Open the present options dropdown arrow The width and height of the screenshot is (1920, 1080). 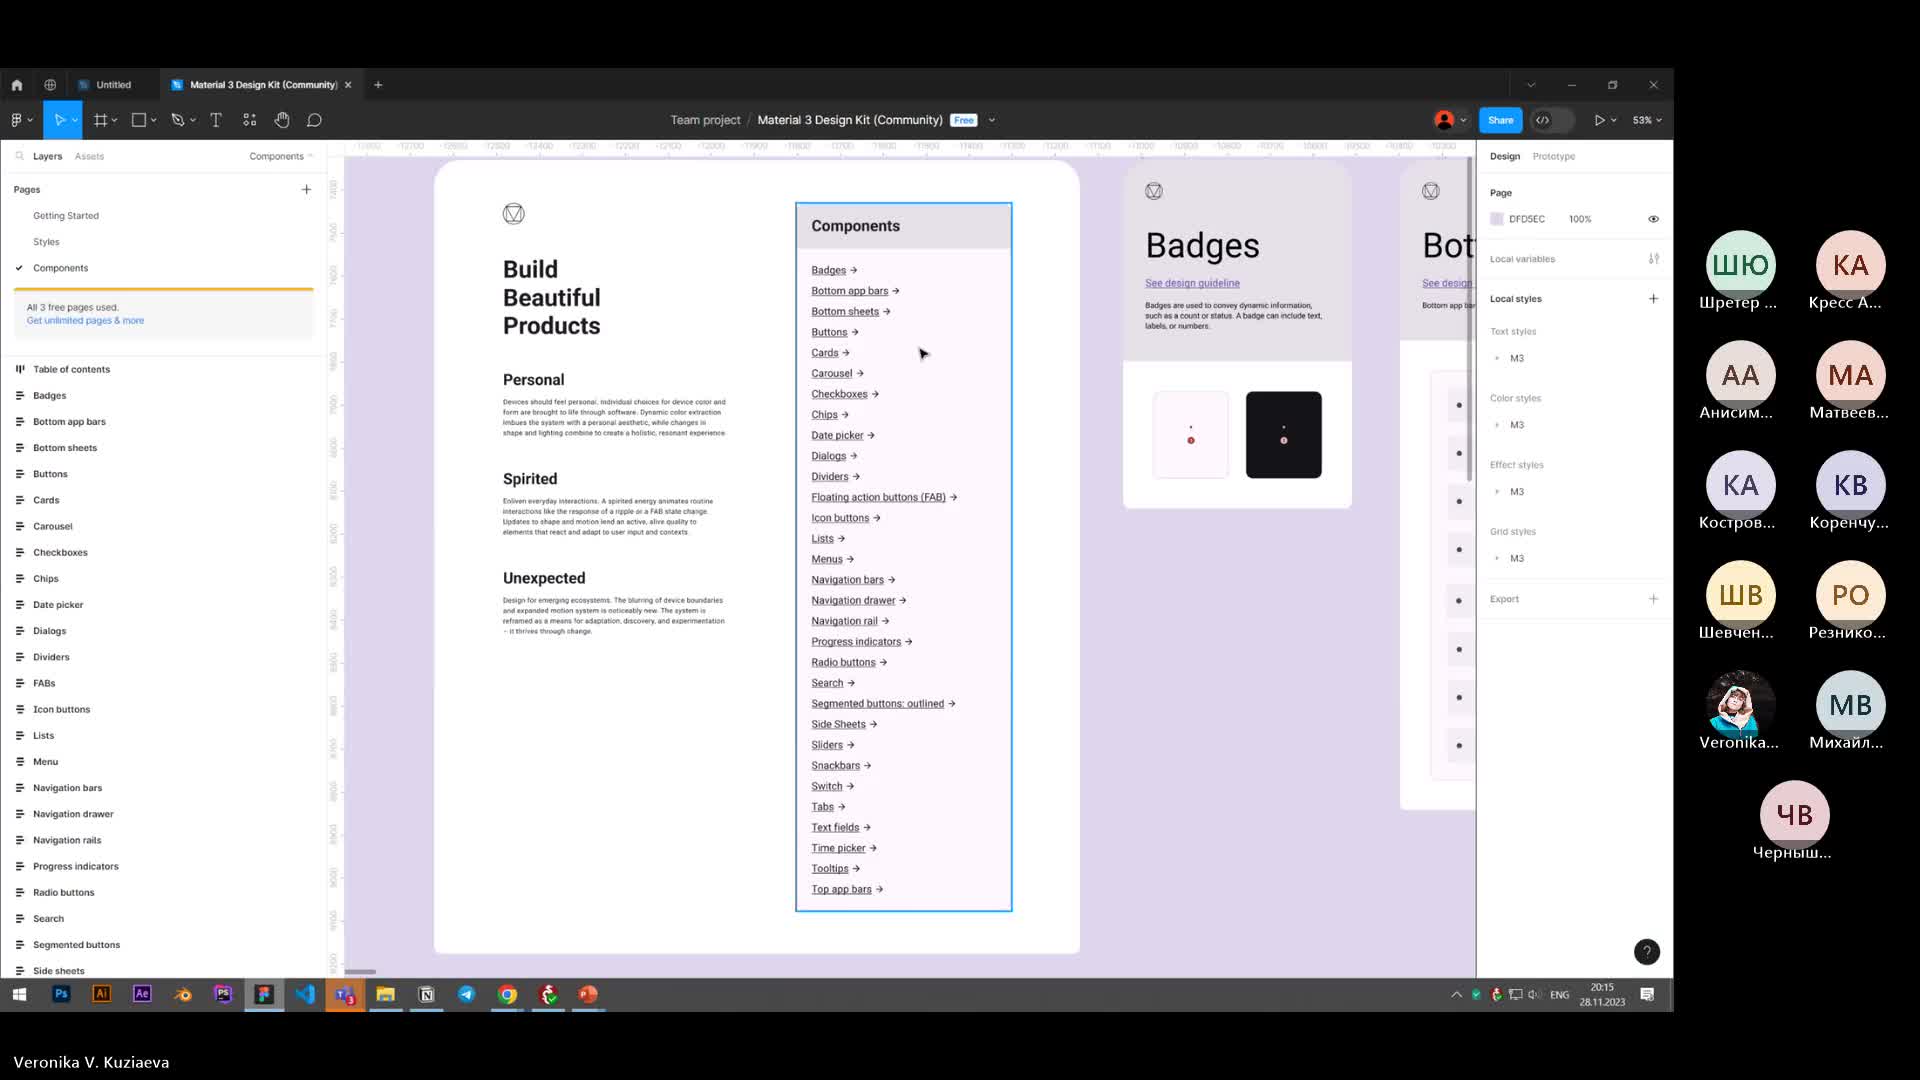point(1614,121)
